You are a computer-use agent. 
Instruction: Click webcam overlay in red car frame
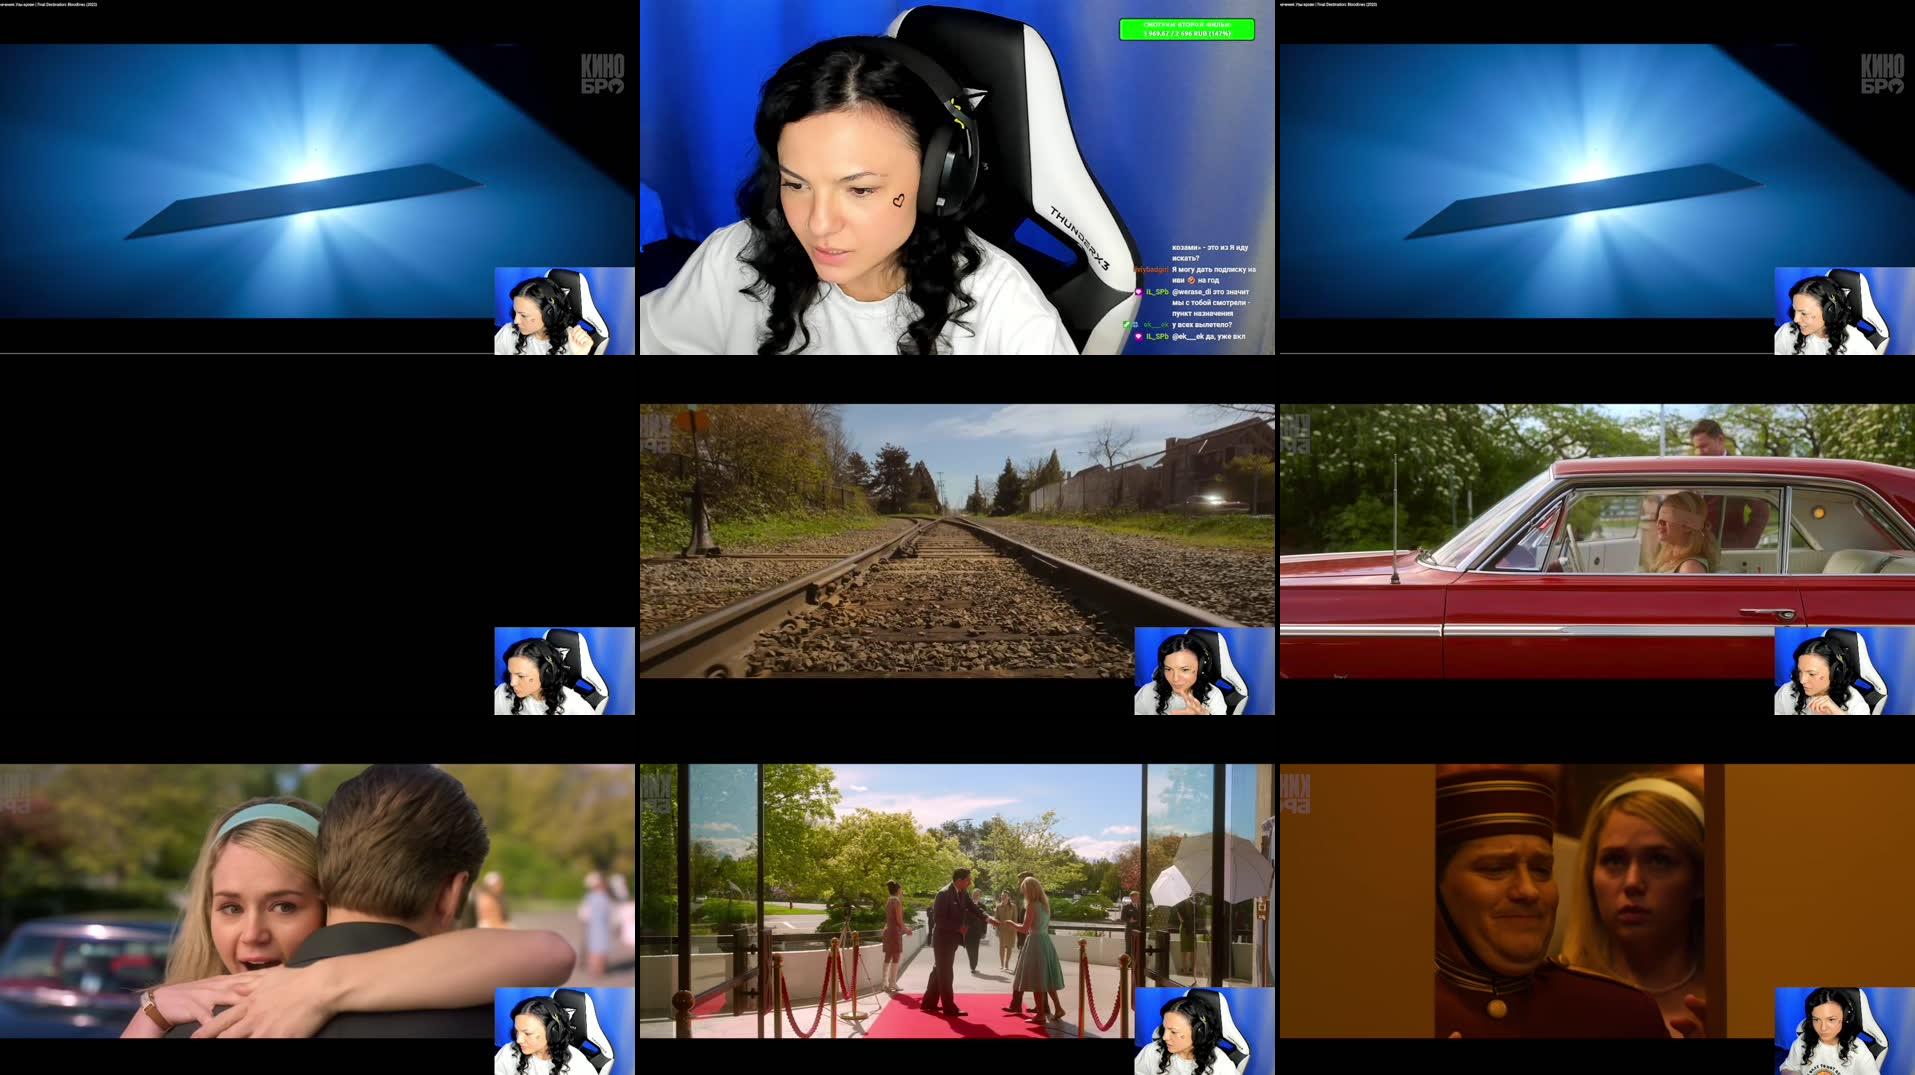[1844, 671]
